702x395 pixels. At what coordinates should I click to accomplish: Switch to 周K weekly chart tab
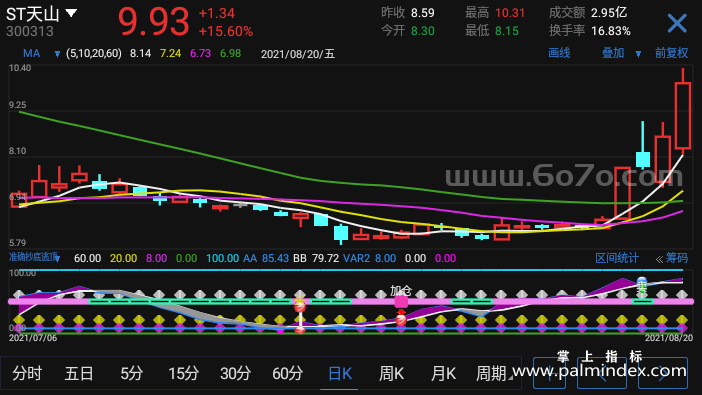pyautogui.click(x=391, y=373)
